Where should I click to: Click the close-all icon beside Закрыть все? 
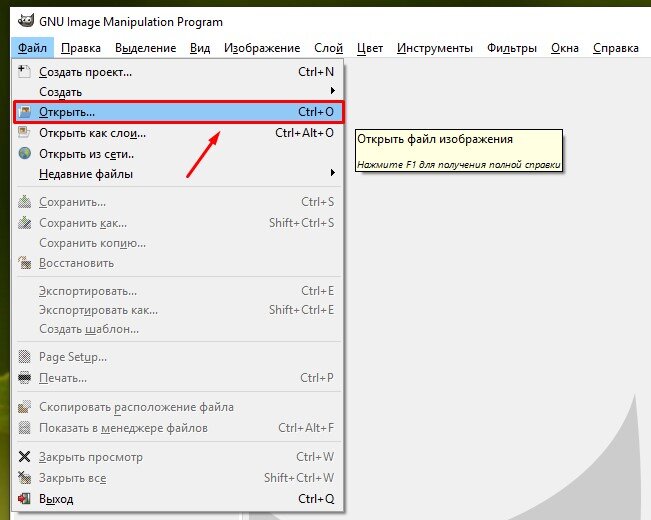pyautogui.click(x=24, y=478)
